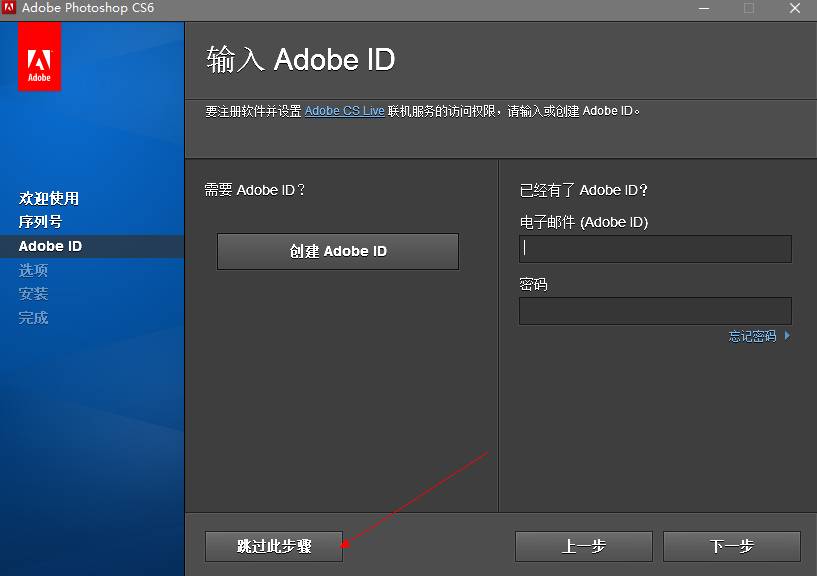This screenshot has width=817, height=576.
Task: Click the 上一步 previous button
Action: [583, 546]
